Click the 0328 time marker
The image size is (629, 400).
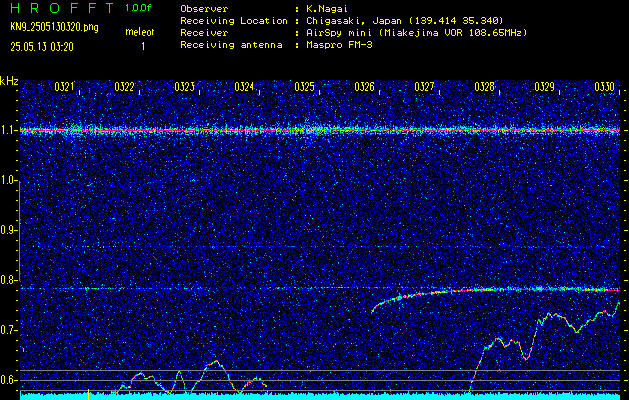tap(485, 87)
